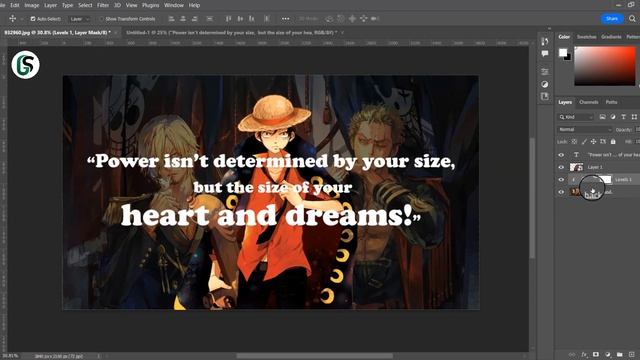Open the Layer menu
The height and width of the screenshot is (360, 640).
click(50, 5)
